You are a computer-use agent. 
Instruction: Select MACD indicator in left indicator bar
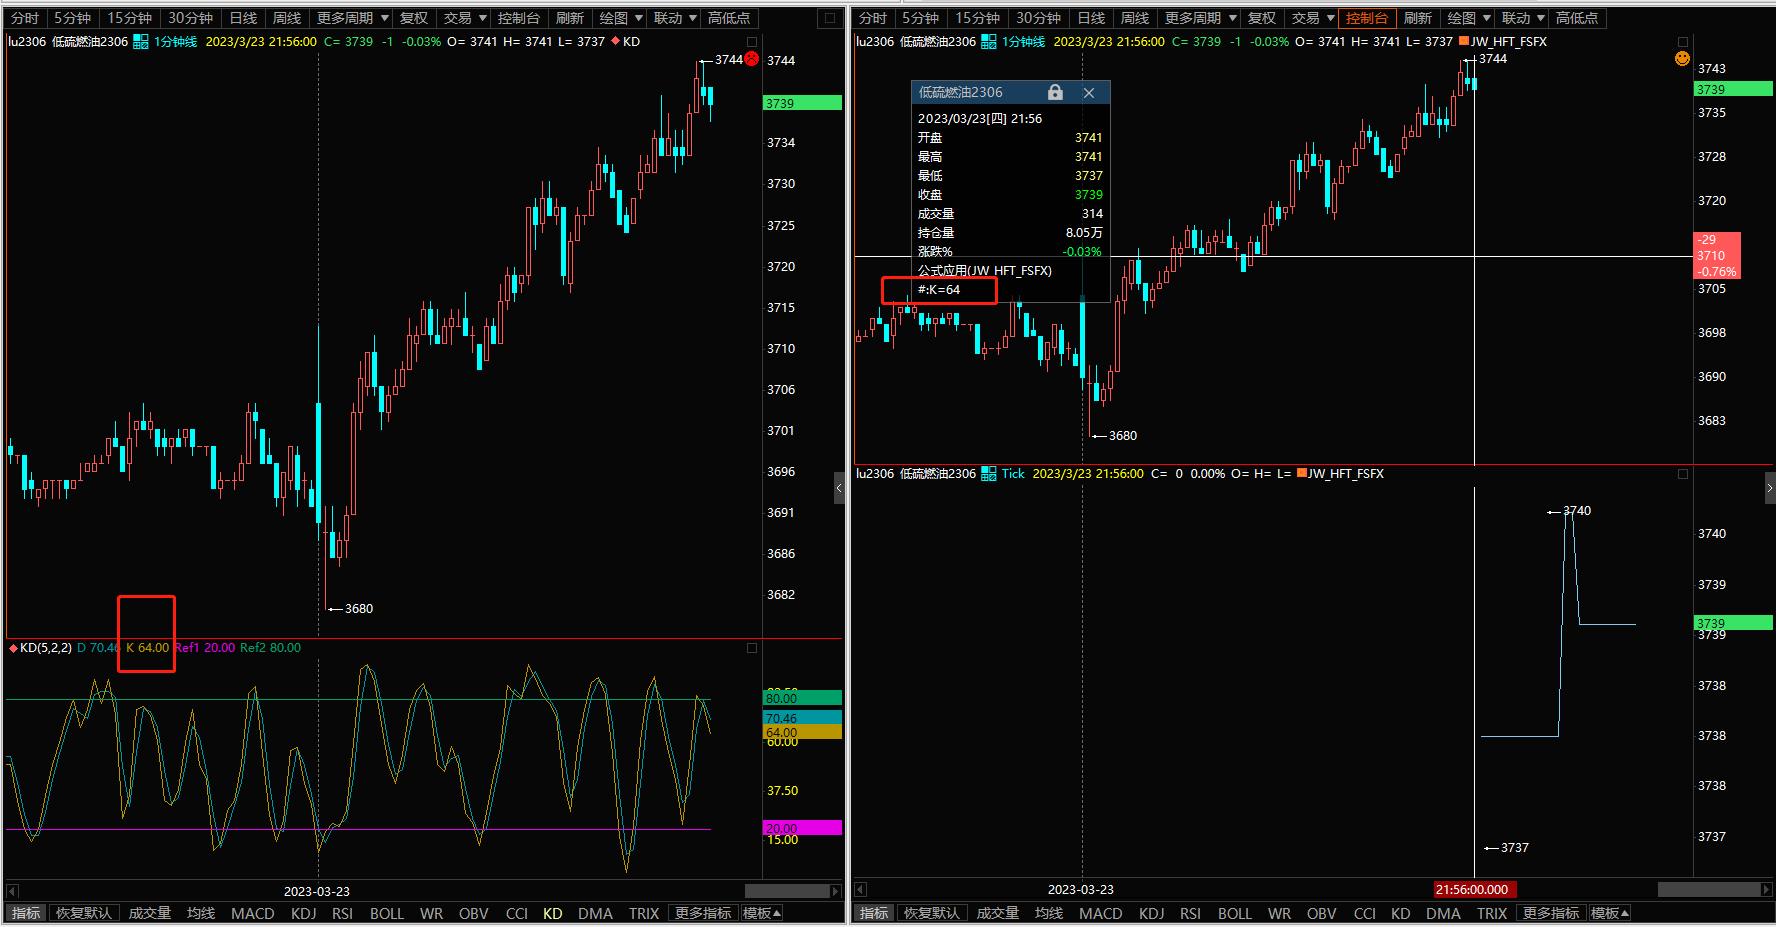[x=253, y=913]
